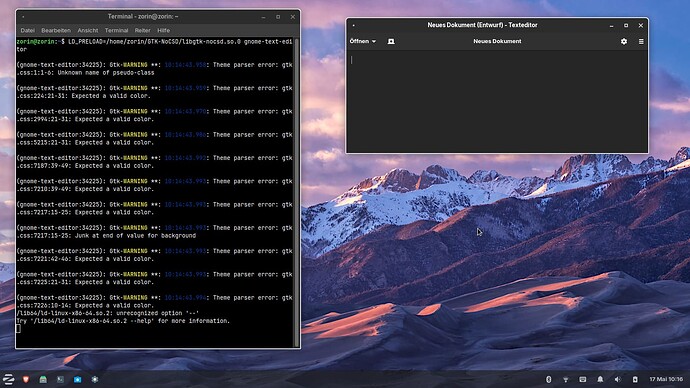
Task: Click the battery indicator in the tray
Action: [635, 379]
